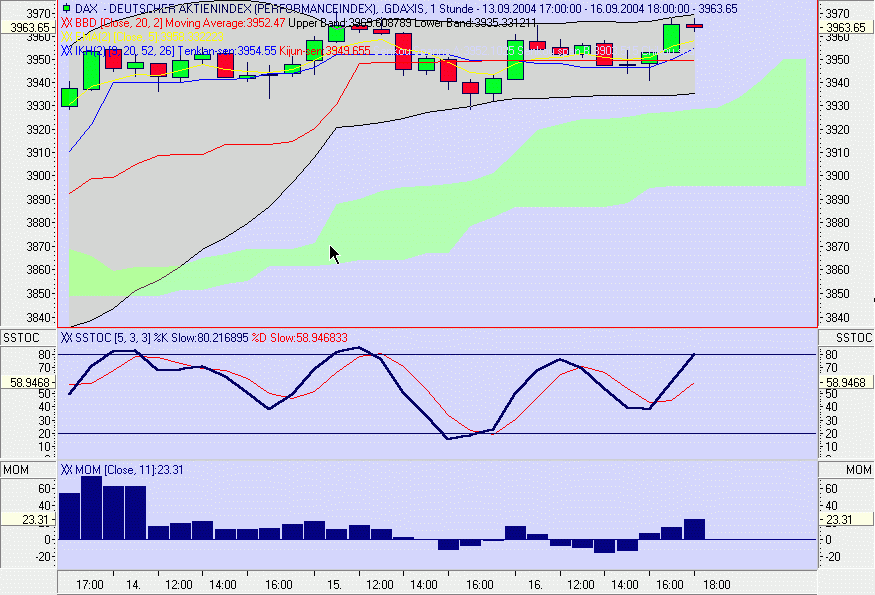The image size is (875, 595).
Task: Click the Tenkan-sen:3954.55 legend text
Action: click(x=227, y=51)
